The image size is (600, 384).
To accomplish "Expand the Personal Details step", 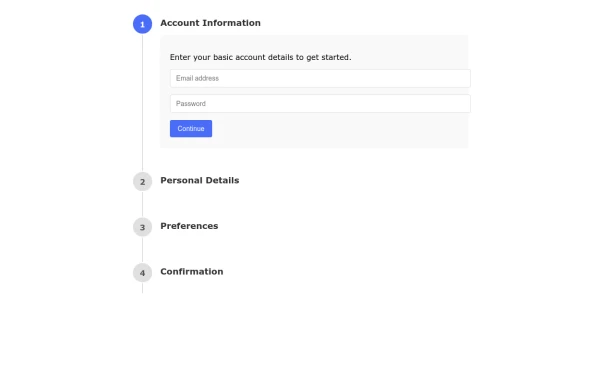I will click(199, 181).
